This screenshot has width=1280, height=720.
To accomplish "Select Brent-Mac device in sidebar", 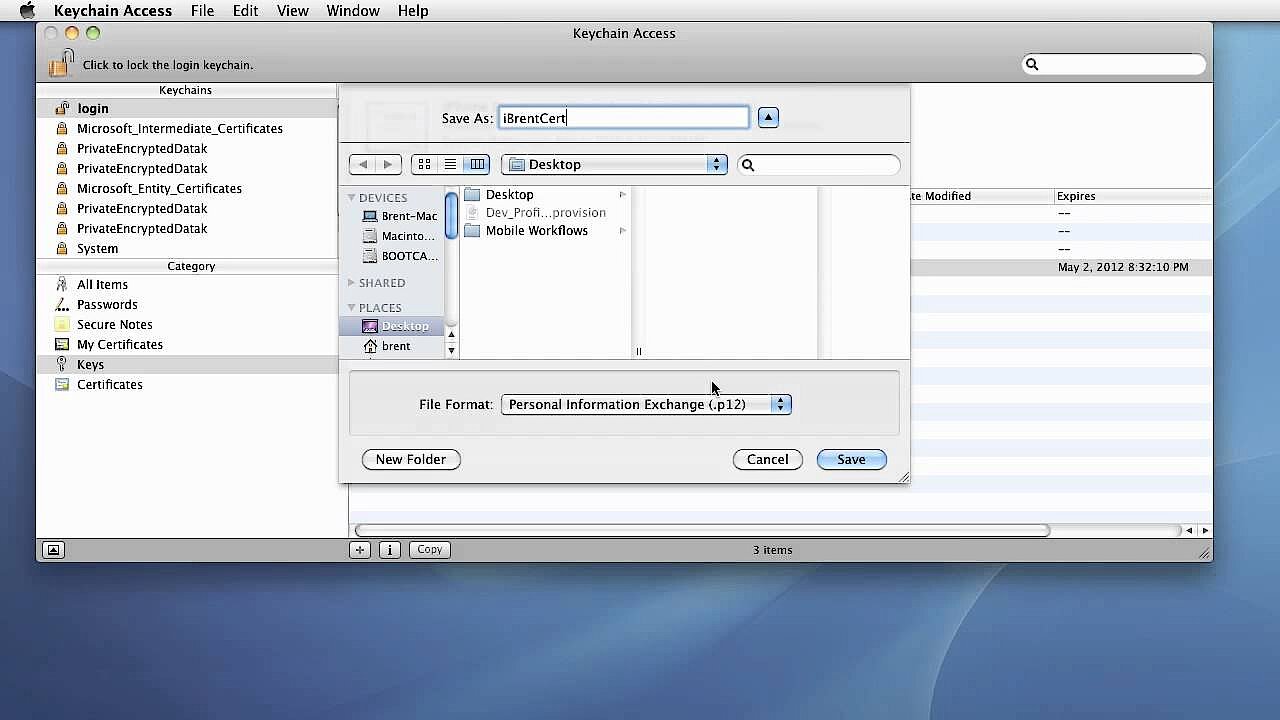I will (399, 216).
